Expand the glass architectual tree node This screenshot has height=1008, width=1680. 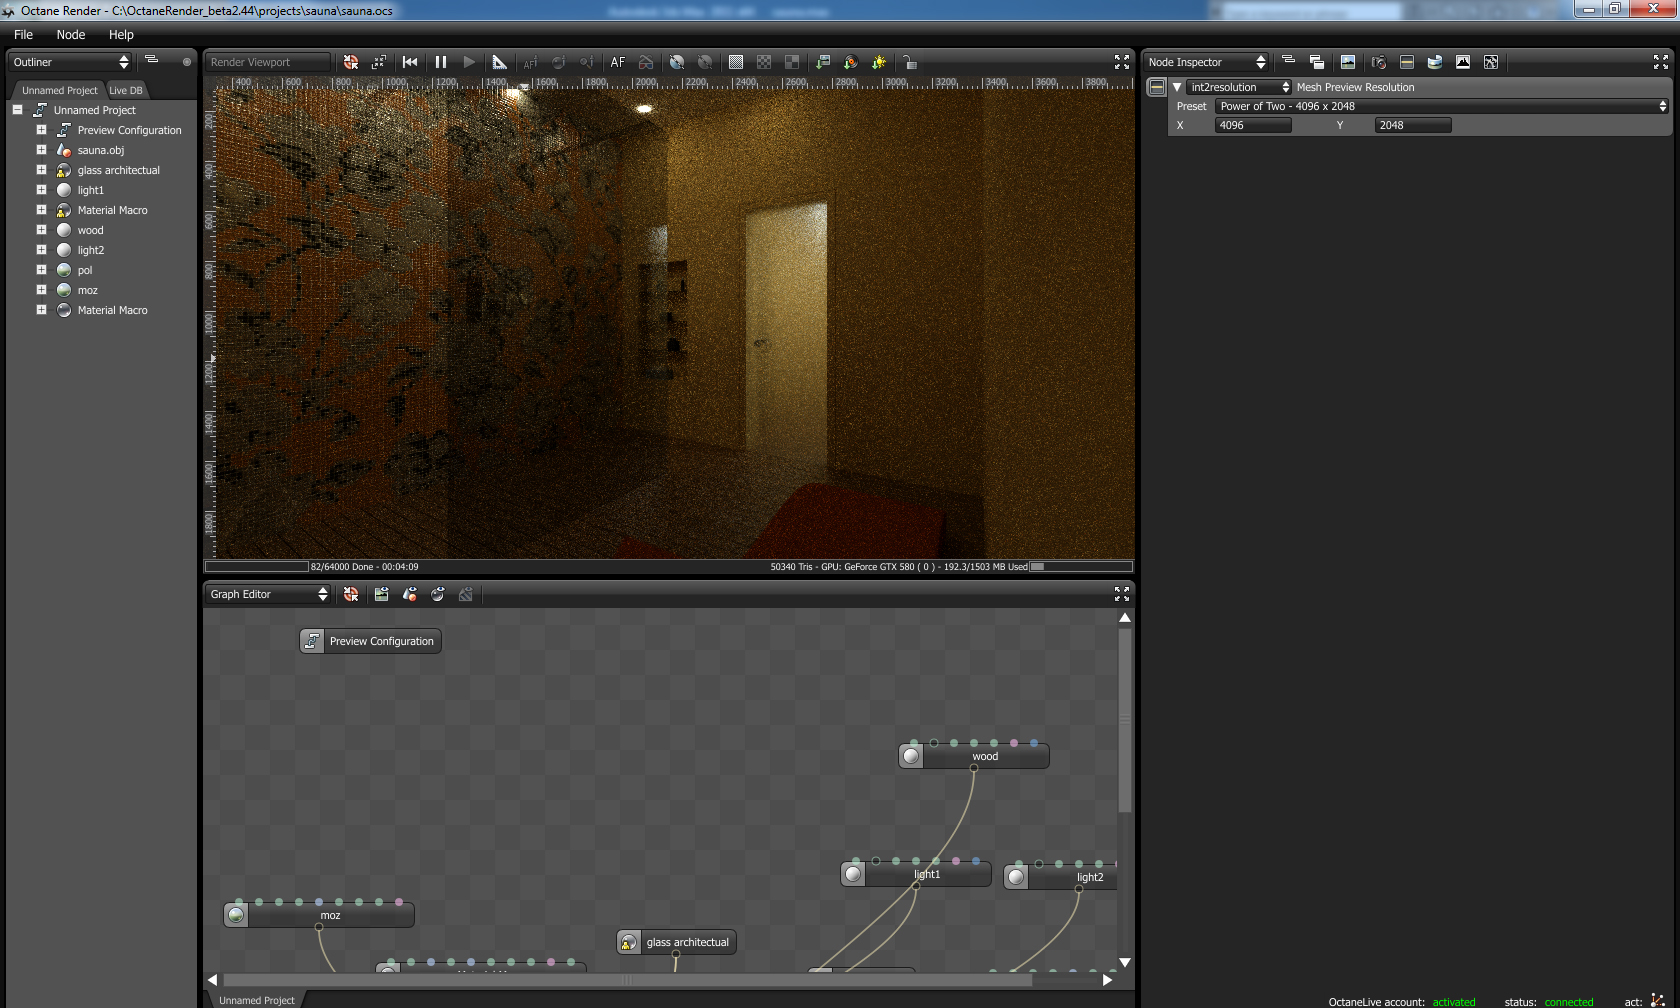[x=41, y=170]
